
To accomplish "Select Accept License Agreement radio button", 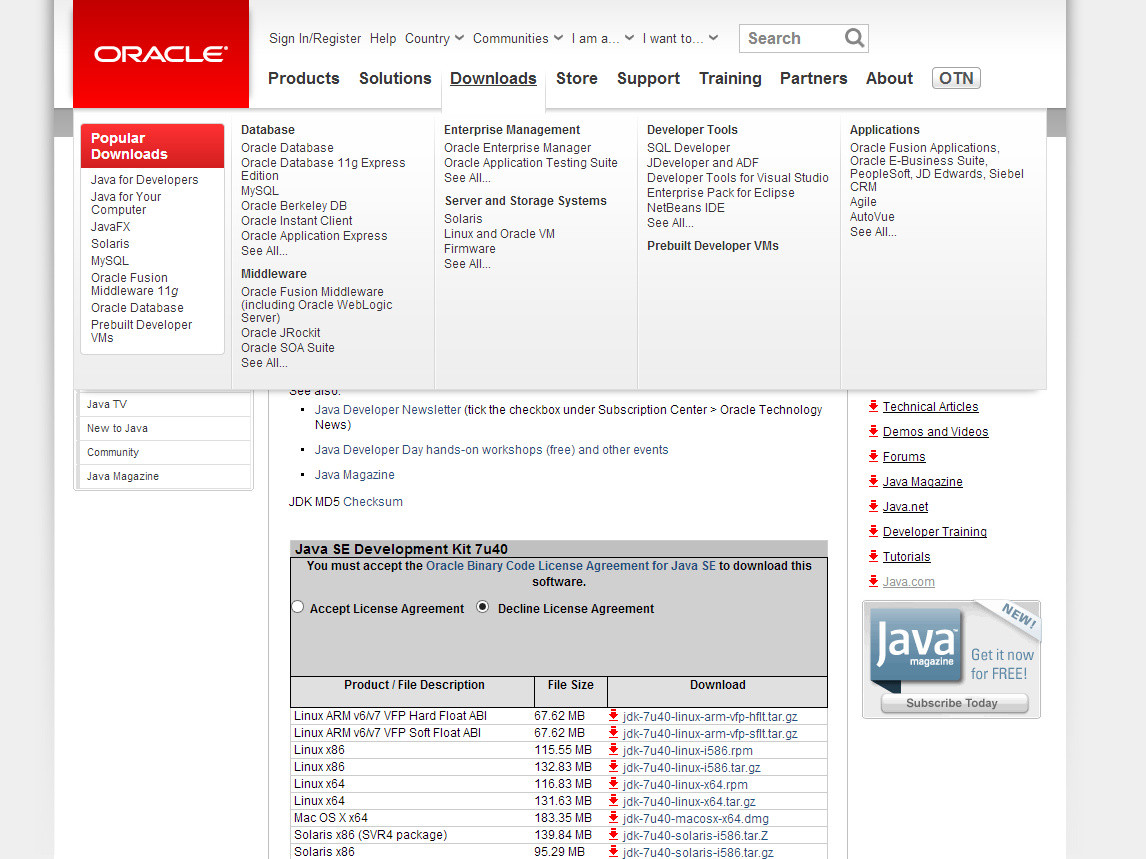I will point(297,607).
